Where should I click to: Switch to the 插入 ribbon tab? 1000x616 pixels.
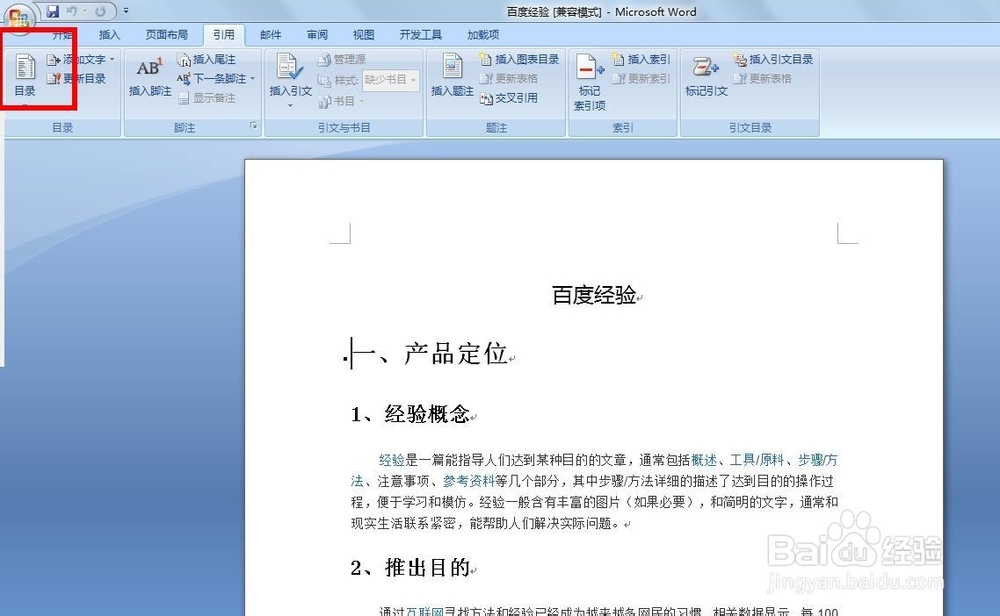[110, 34]
